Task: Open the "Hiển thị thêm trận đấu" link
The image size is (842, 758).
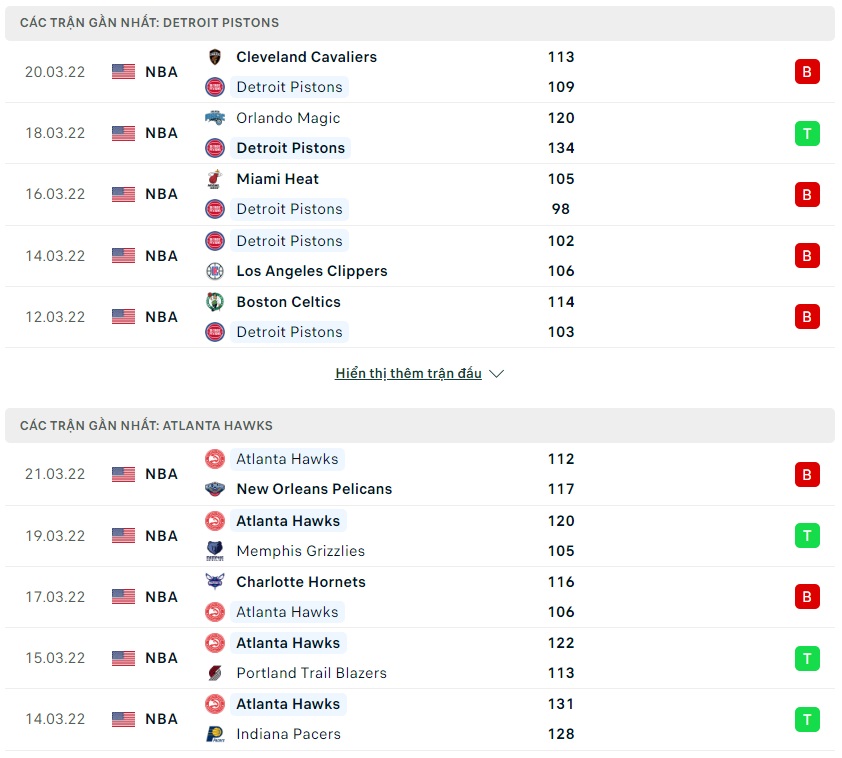Action: pos(408,374)
